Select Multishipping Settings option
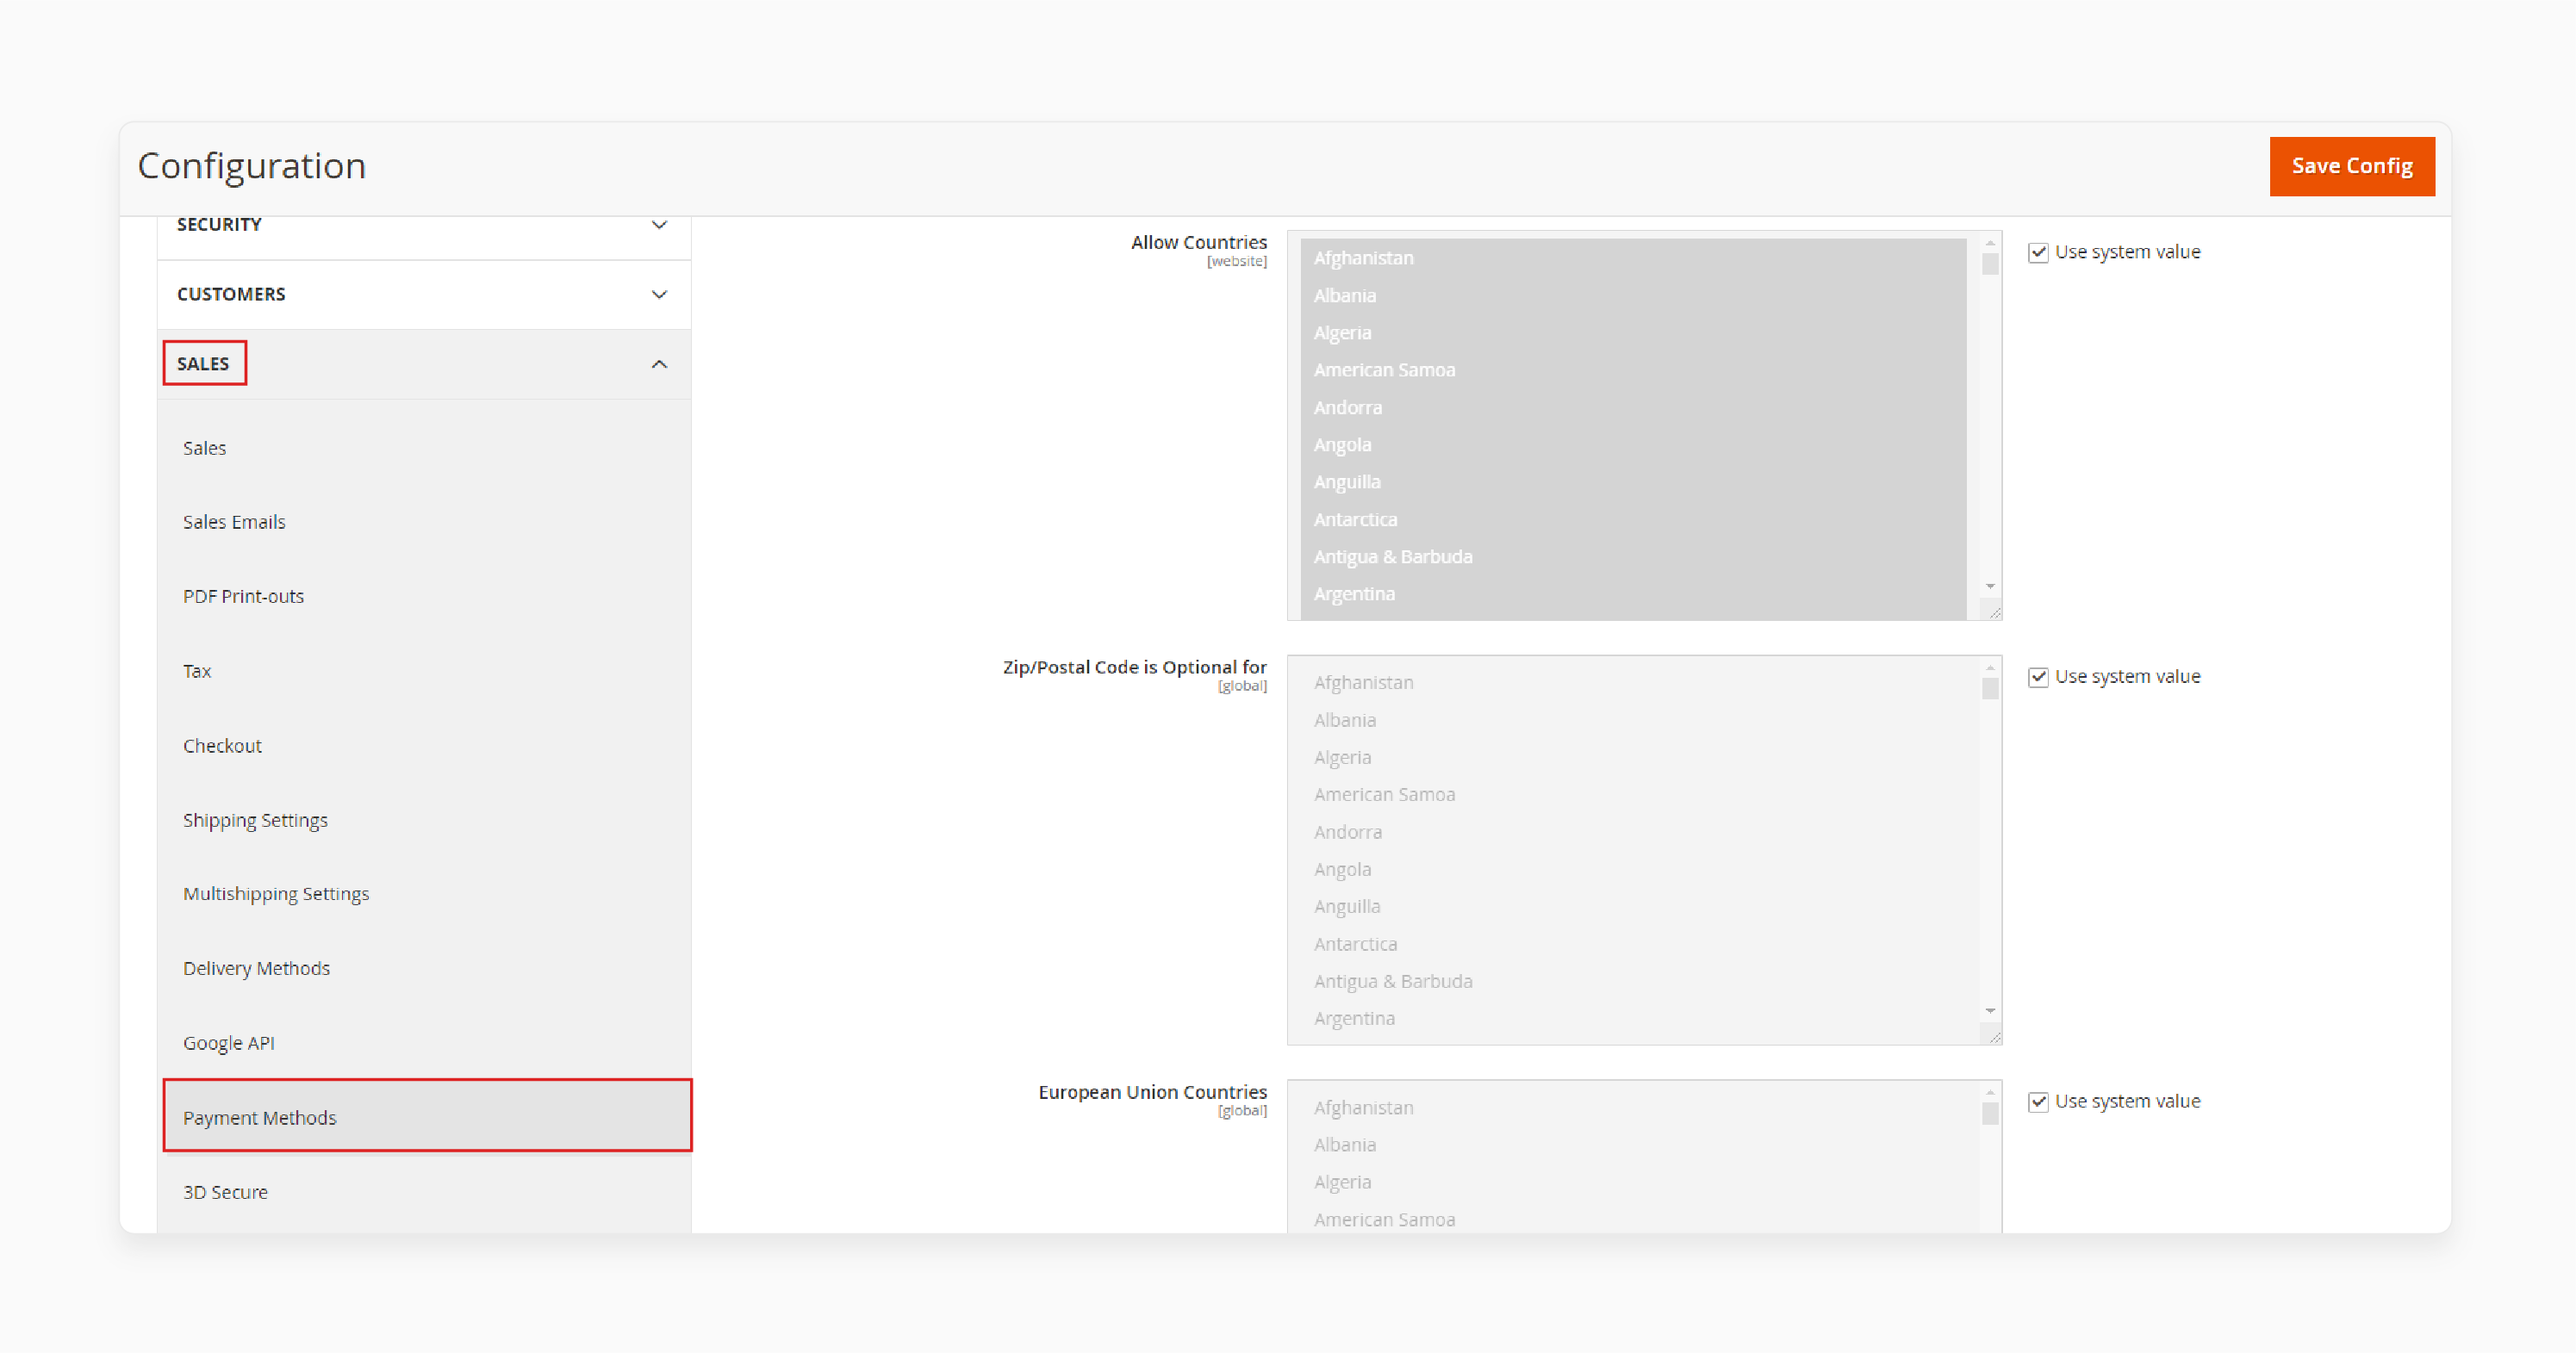2576x1353 pixels. coord(277,893)
